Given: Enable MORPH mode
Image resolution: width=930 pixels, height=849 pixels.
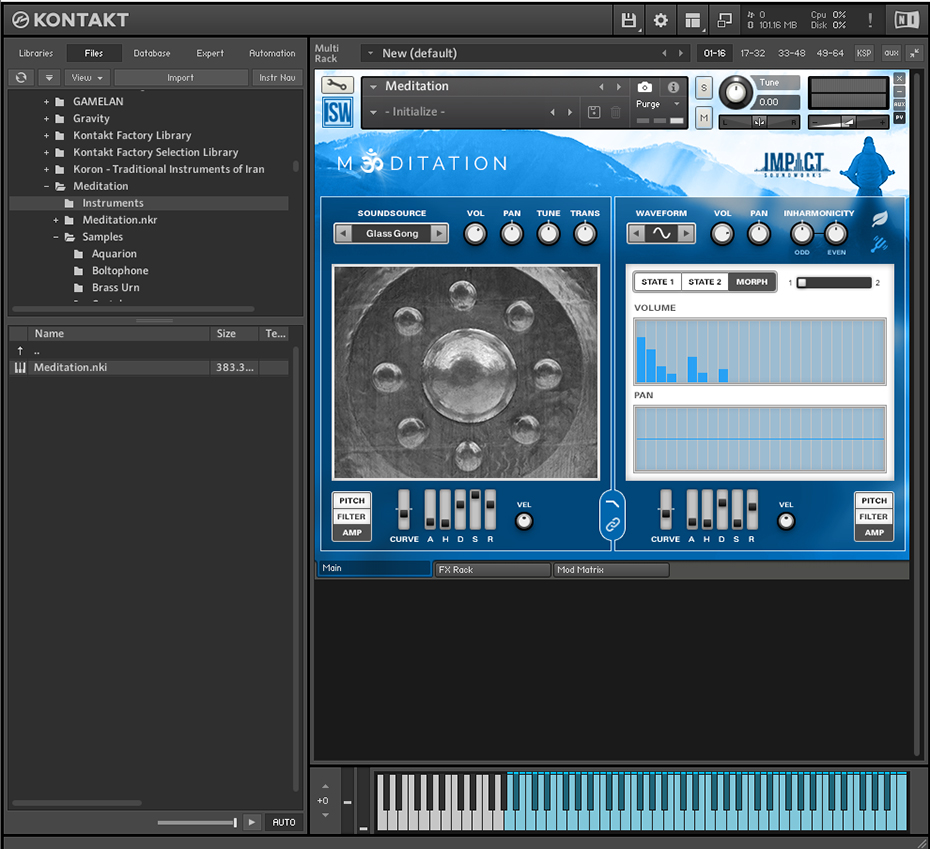Looking at the screenshot, I should coord(752,282).
